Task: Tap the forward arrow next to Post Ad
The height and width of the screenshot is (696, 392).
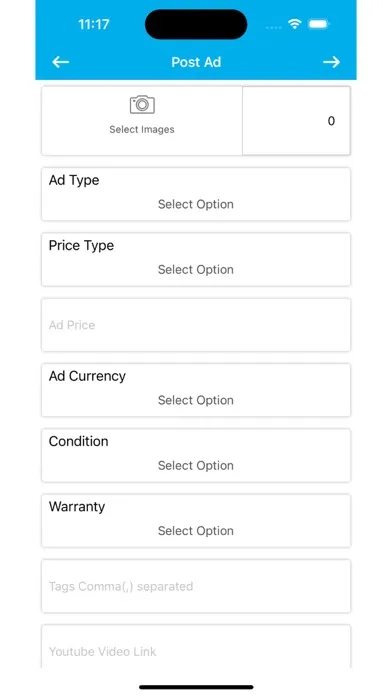Action: pyautogui.click(x=331, y=62)
